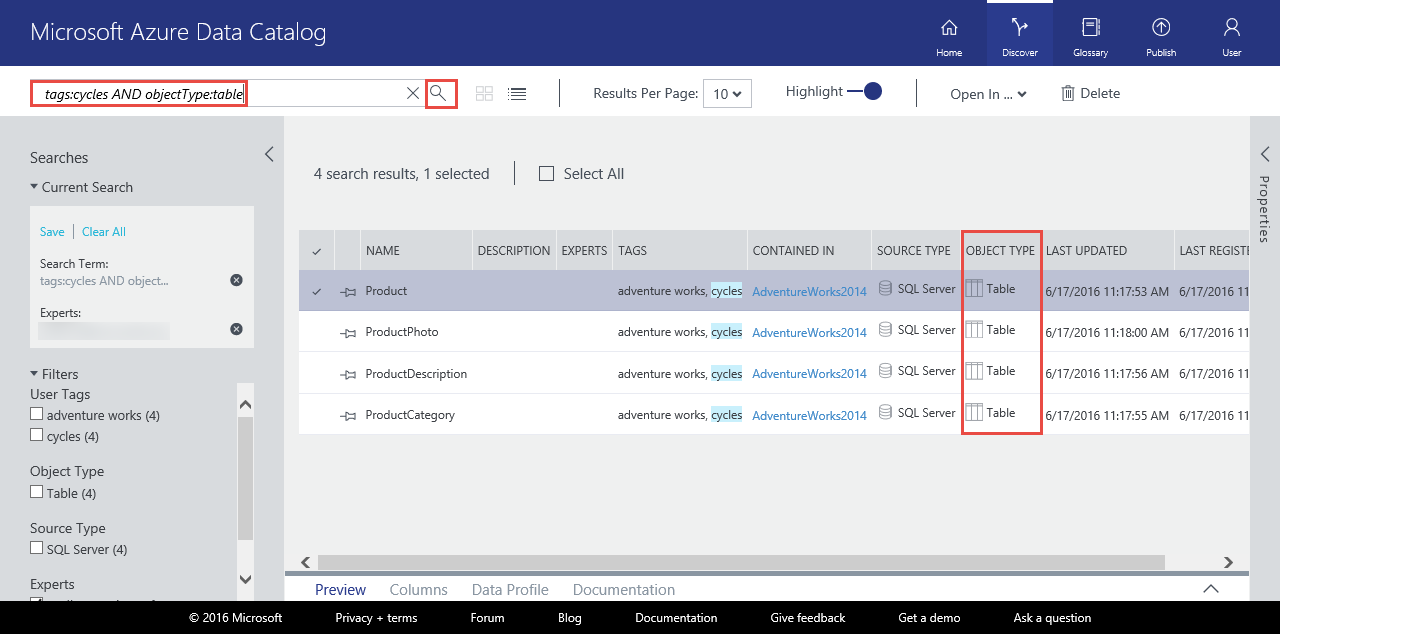The width and height of the screenshot is (1406, 634).
Task: Click the header select-all checkmark column
Action: 317,251
